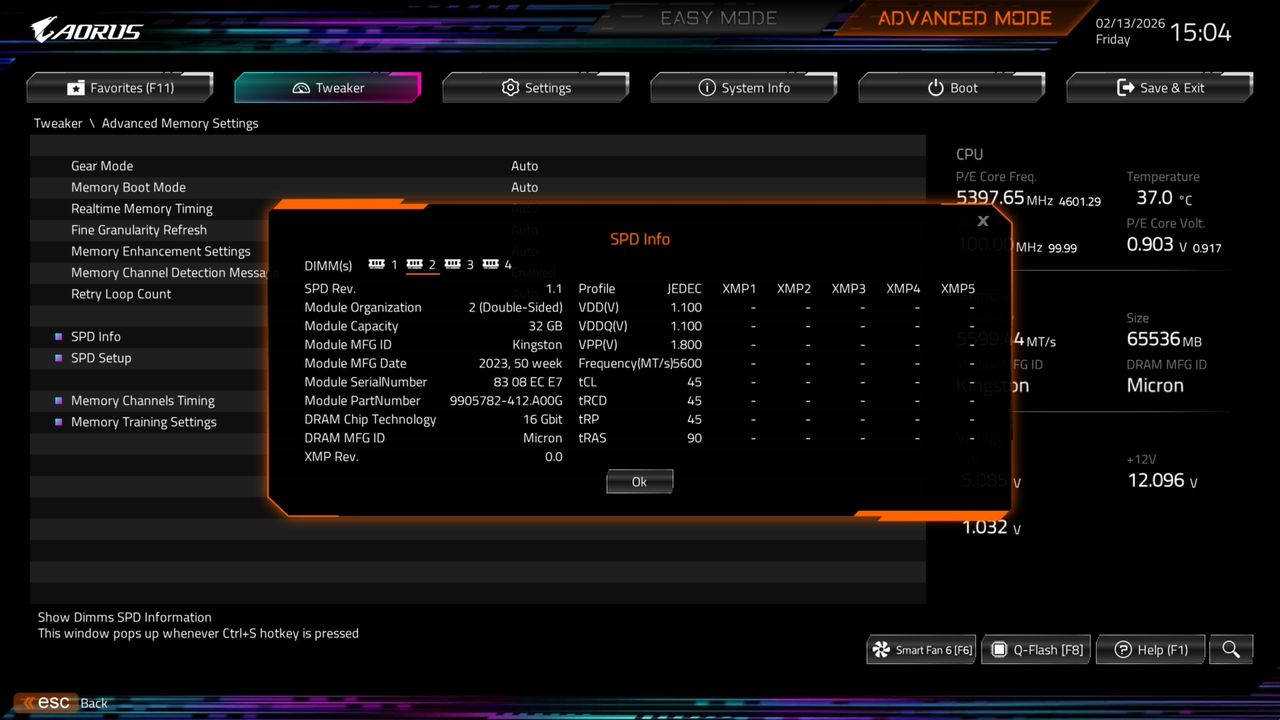Switch to Easy Mode
This screenshot has height=720, width=1280.
718,17
